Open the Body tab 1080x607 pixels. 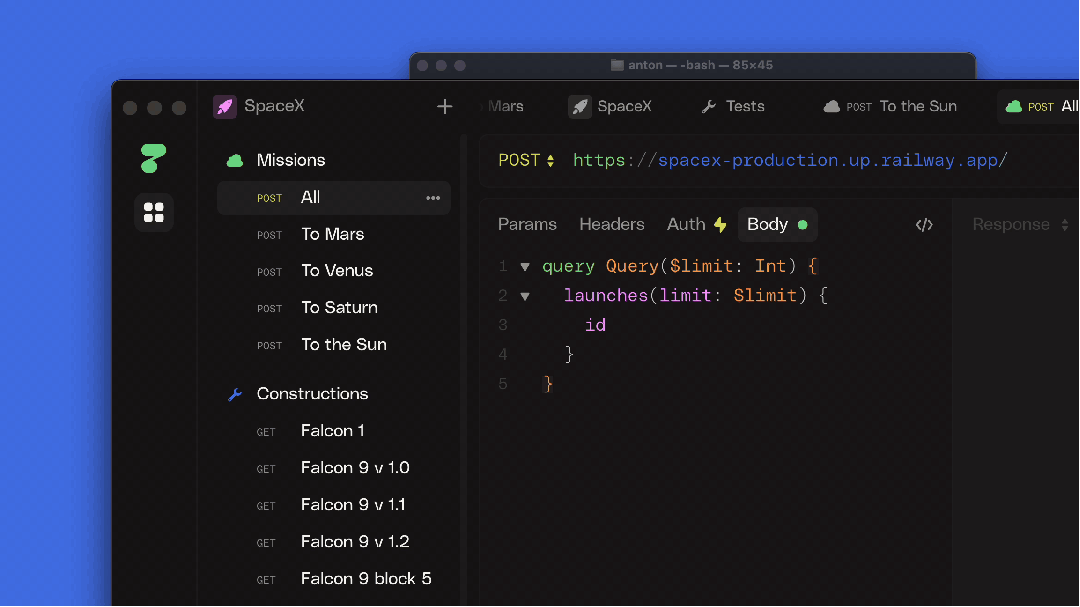point(778,225)
